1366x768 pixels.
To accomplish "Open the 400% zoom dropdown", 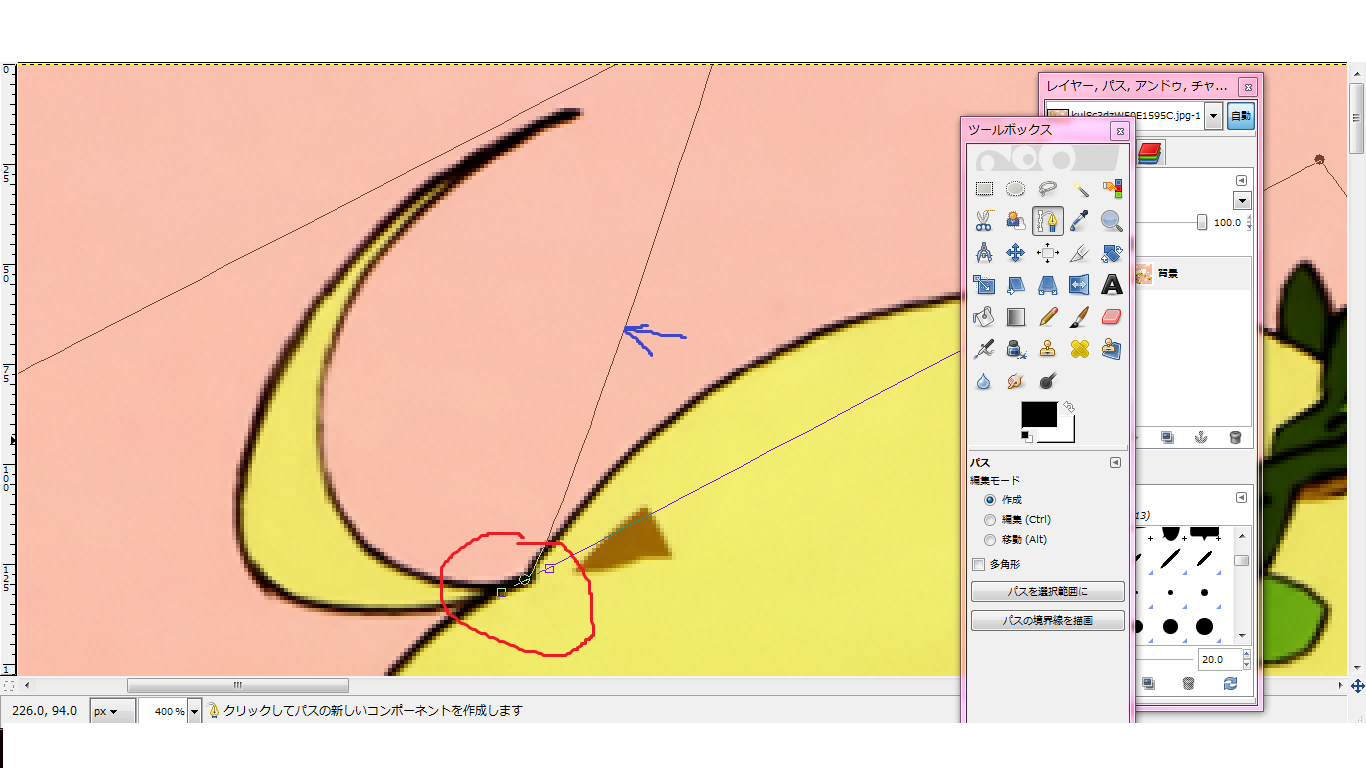I will tap(194, 711).
